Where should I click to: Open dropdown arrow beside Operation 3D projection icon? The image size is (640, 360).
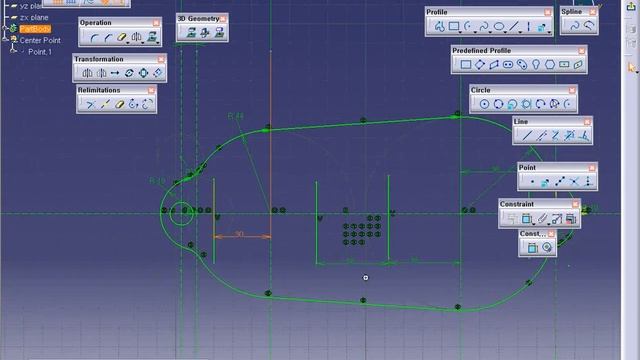(x=158, y=42)
